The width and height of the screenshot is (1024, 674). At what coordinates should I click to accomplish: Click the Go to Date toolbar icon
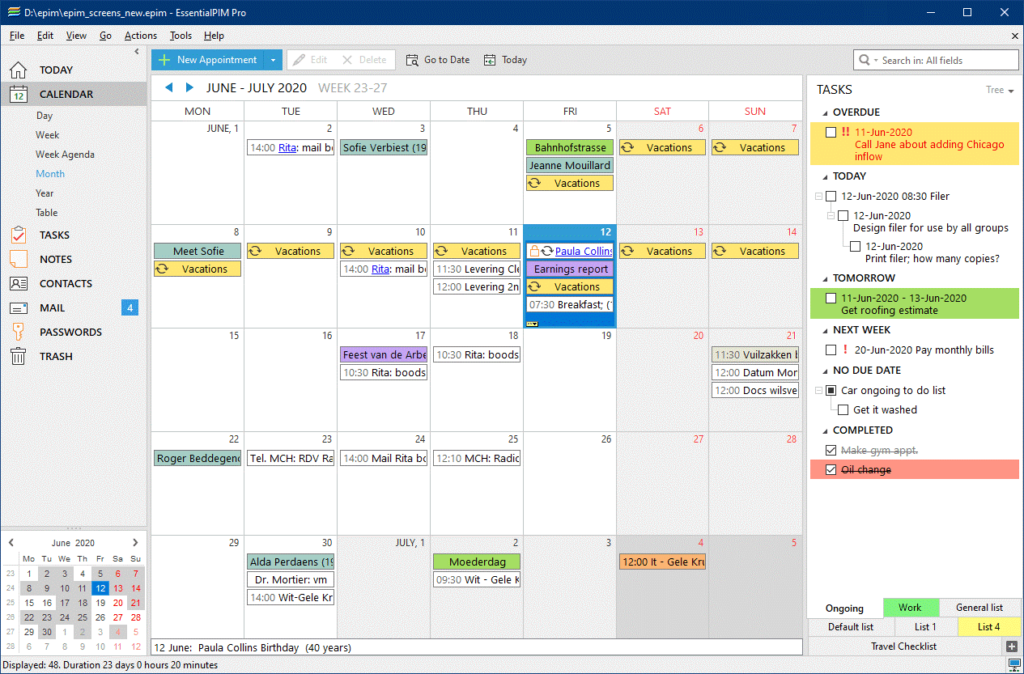[x=413, y=59]
